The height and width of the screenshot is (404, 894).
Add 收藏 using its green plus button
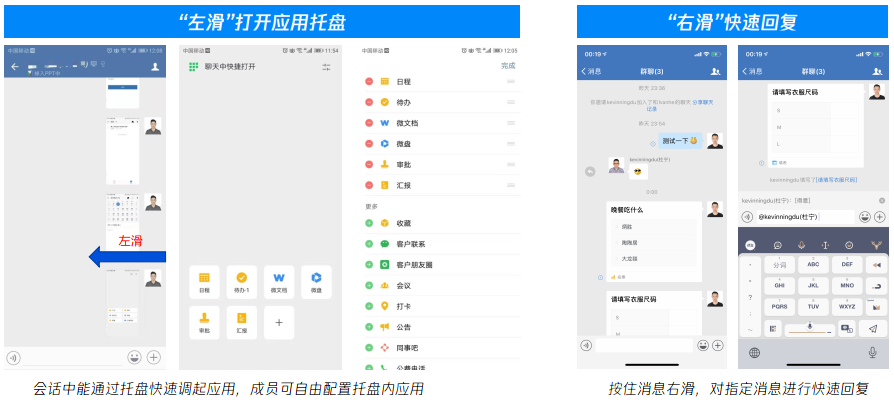click(x=370, y=223)
